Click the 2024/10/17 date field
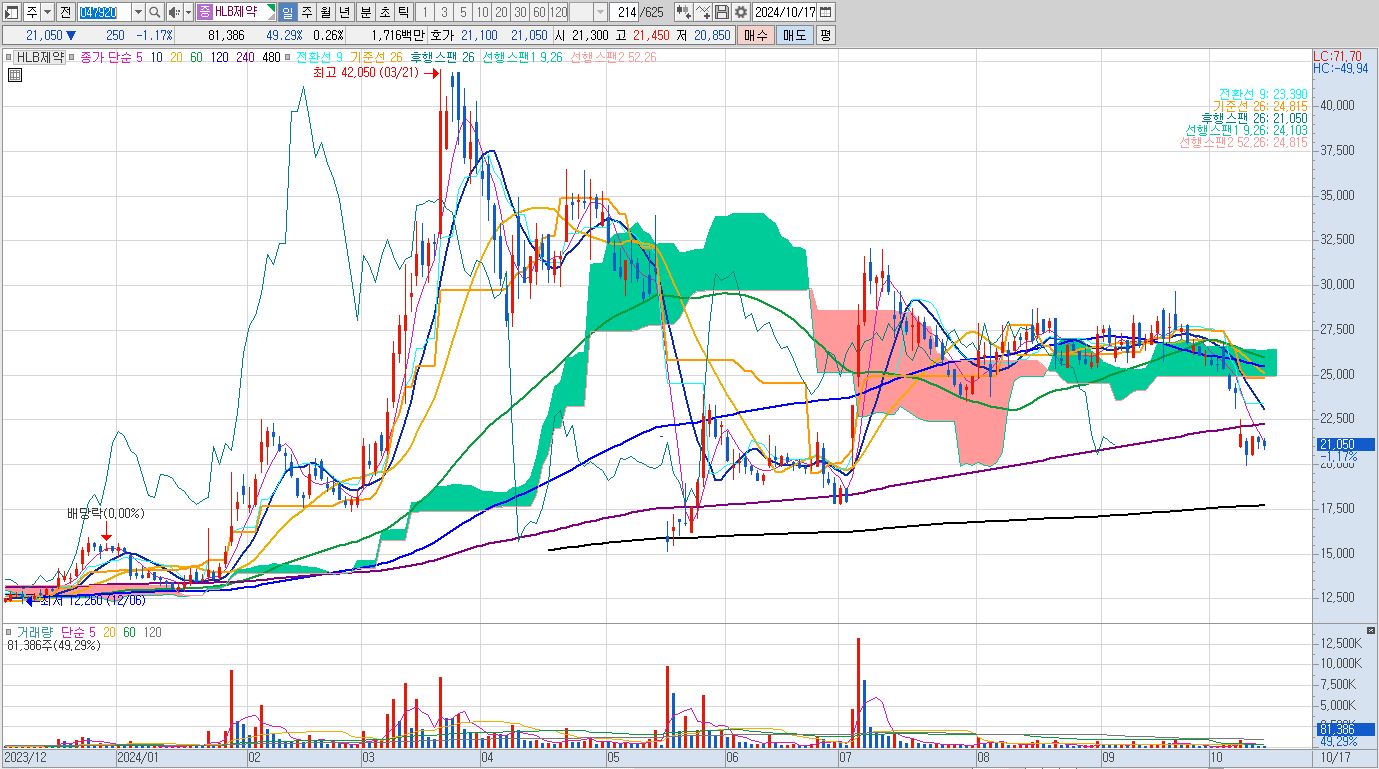 [785, 12]
